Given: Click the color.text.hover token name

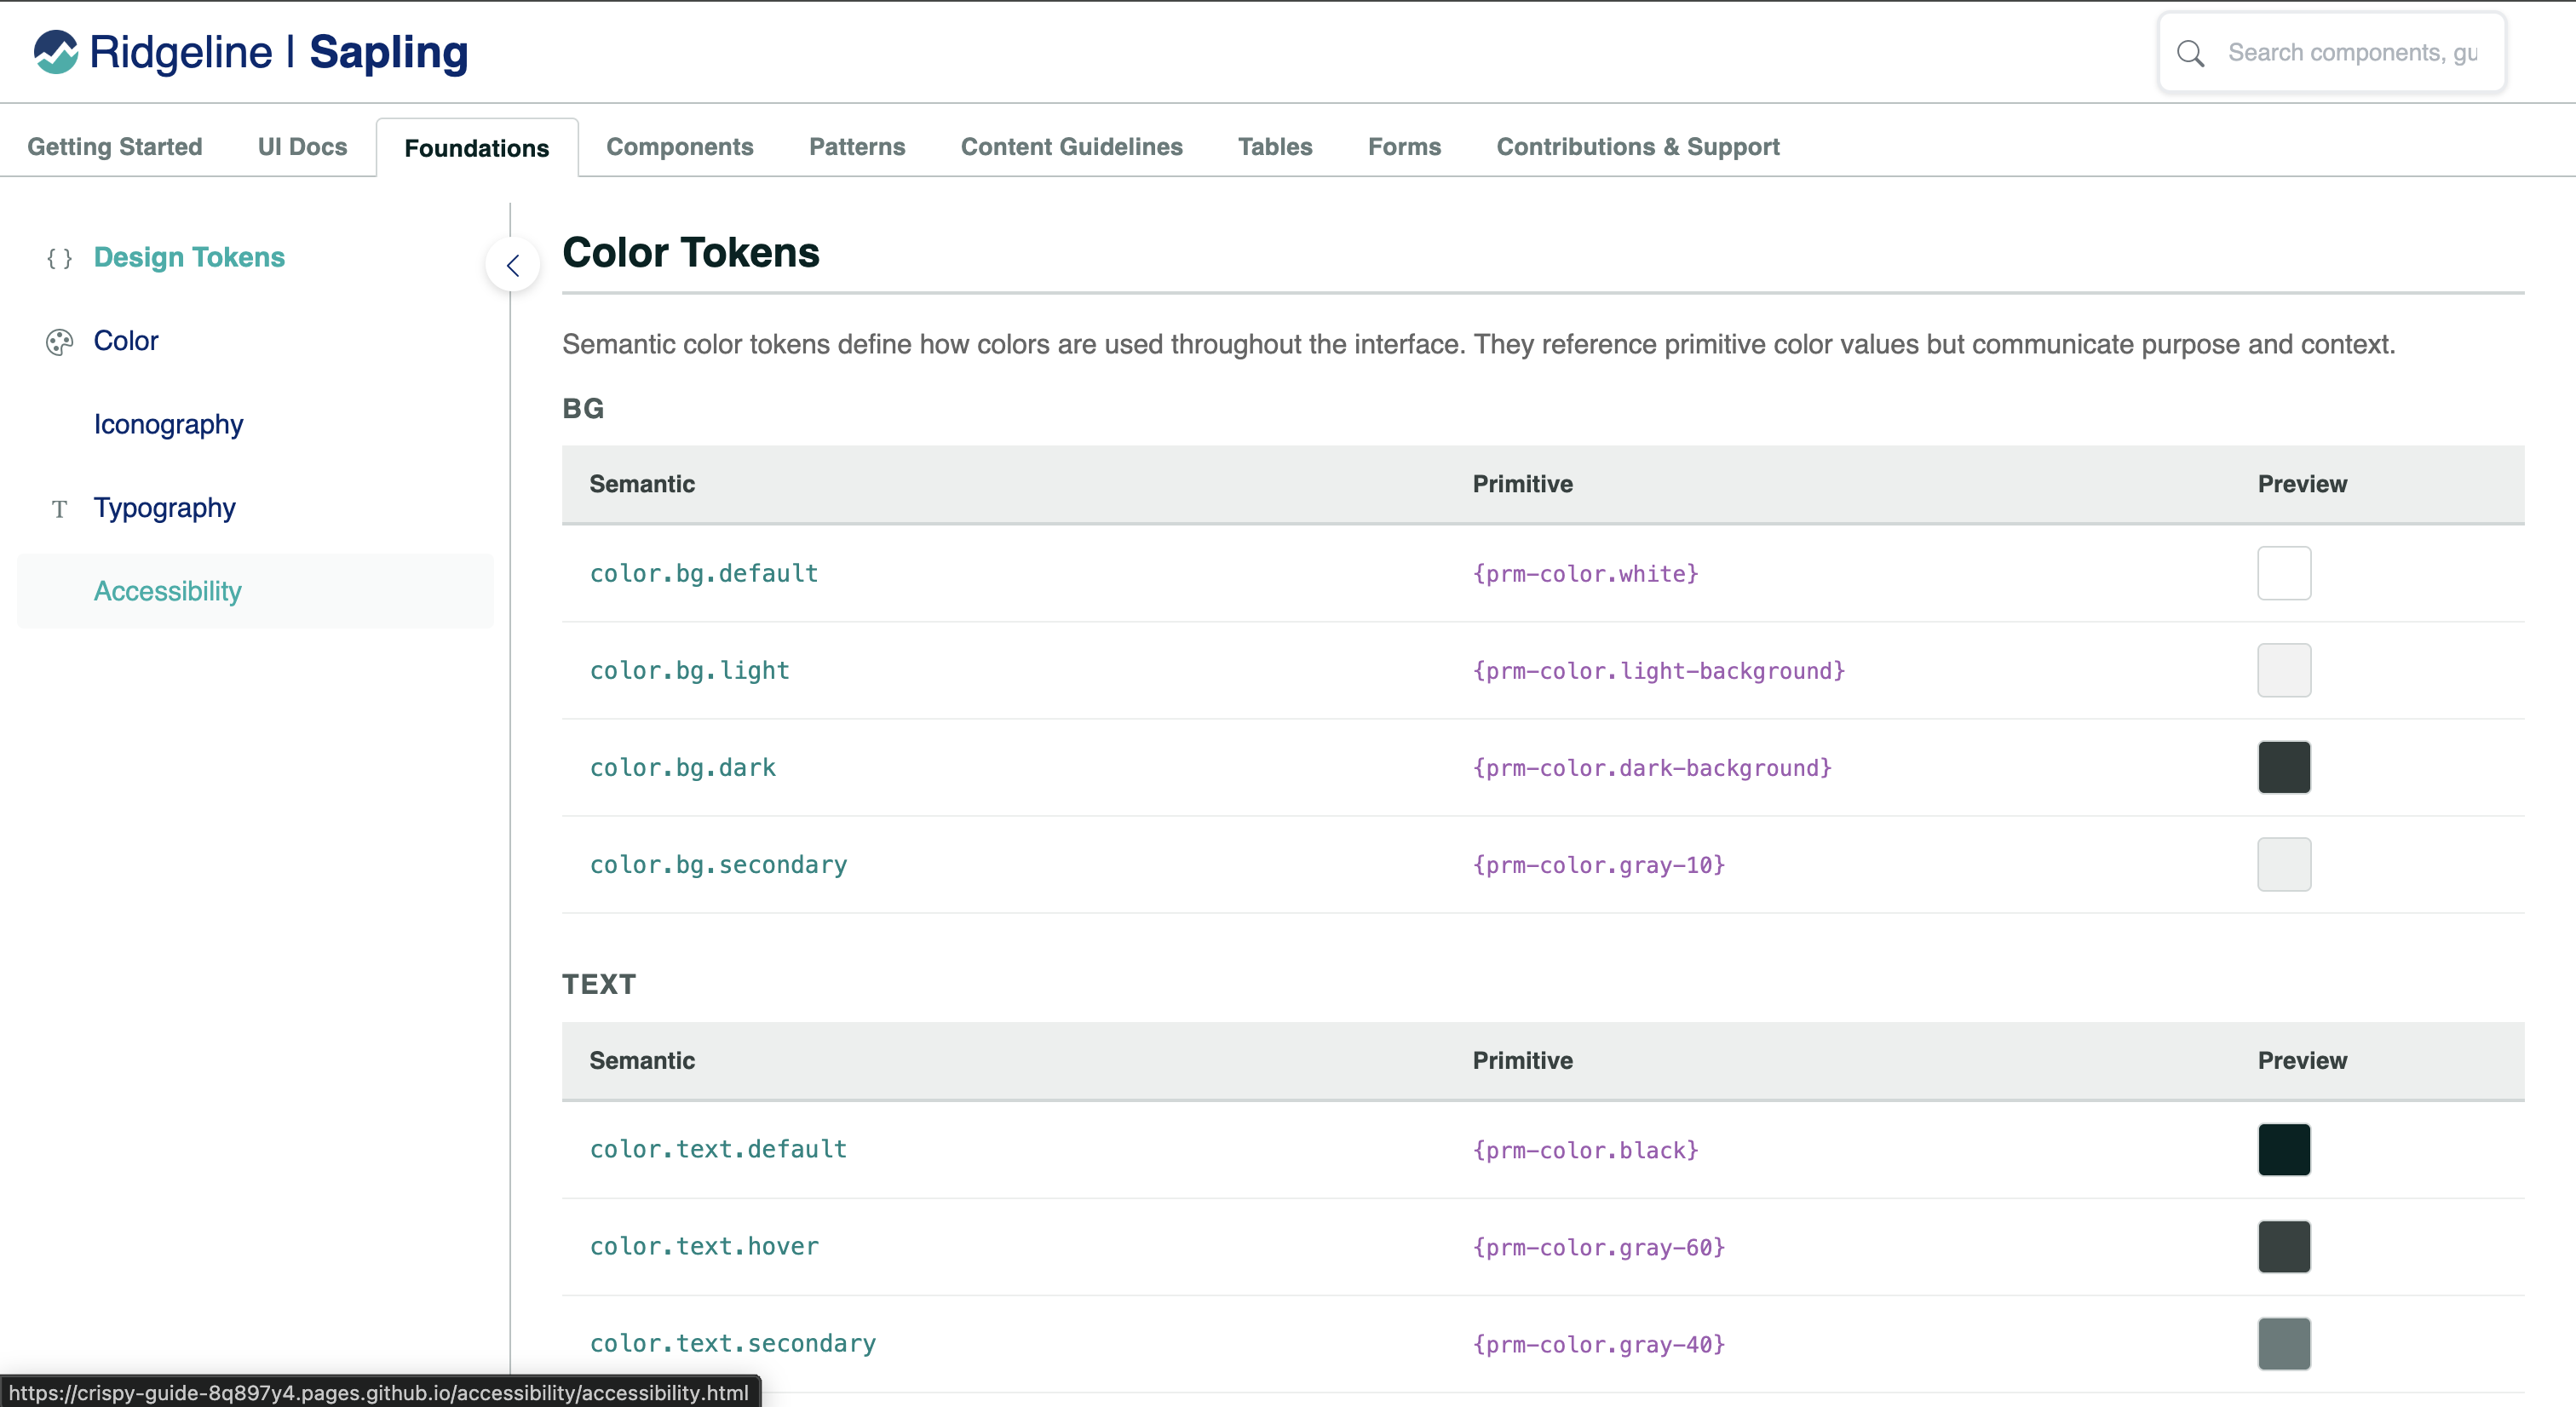Looking at the screenshot, I should tap(704, 1246).
